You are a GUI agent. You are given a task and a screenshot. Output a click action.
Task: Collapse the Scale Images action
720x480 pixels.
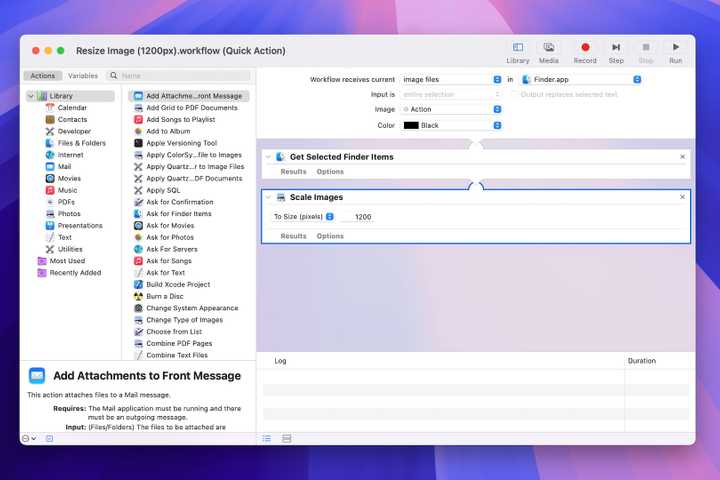(269, 197)
